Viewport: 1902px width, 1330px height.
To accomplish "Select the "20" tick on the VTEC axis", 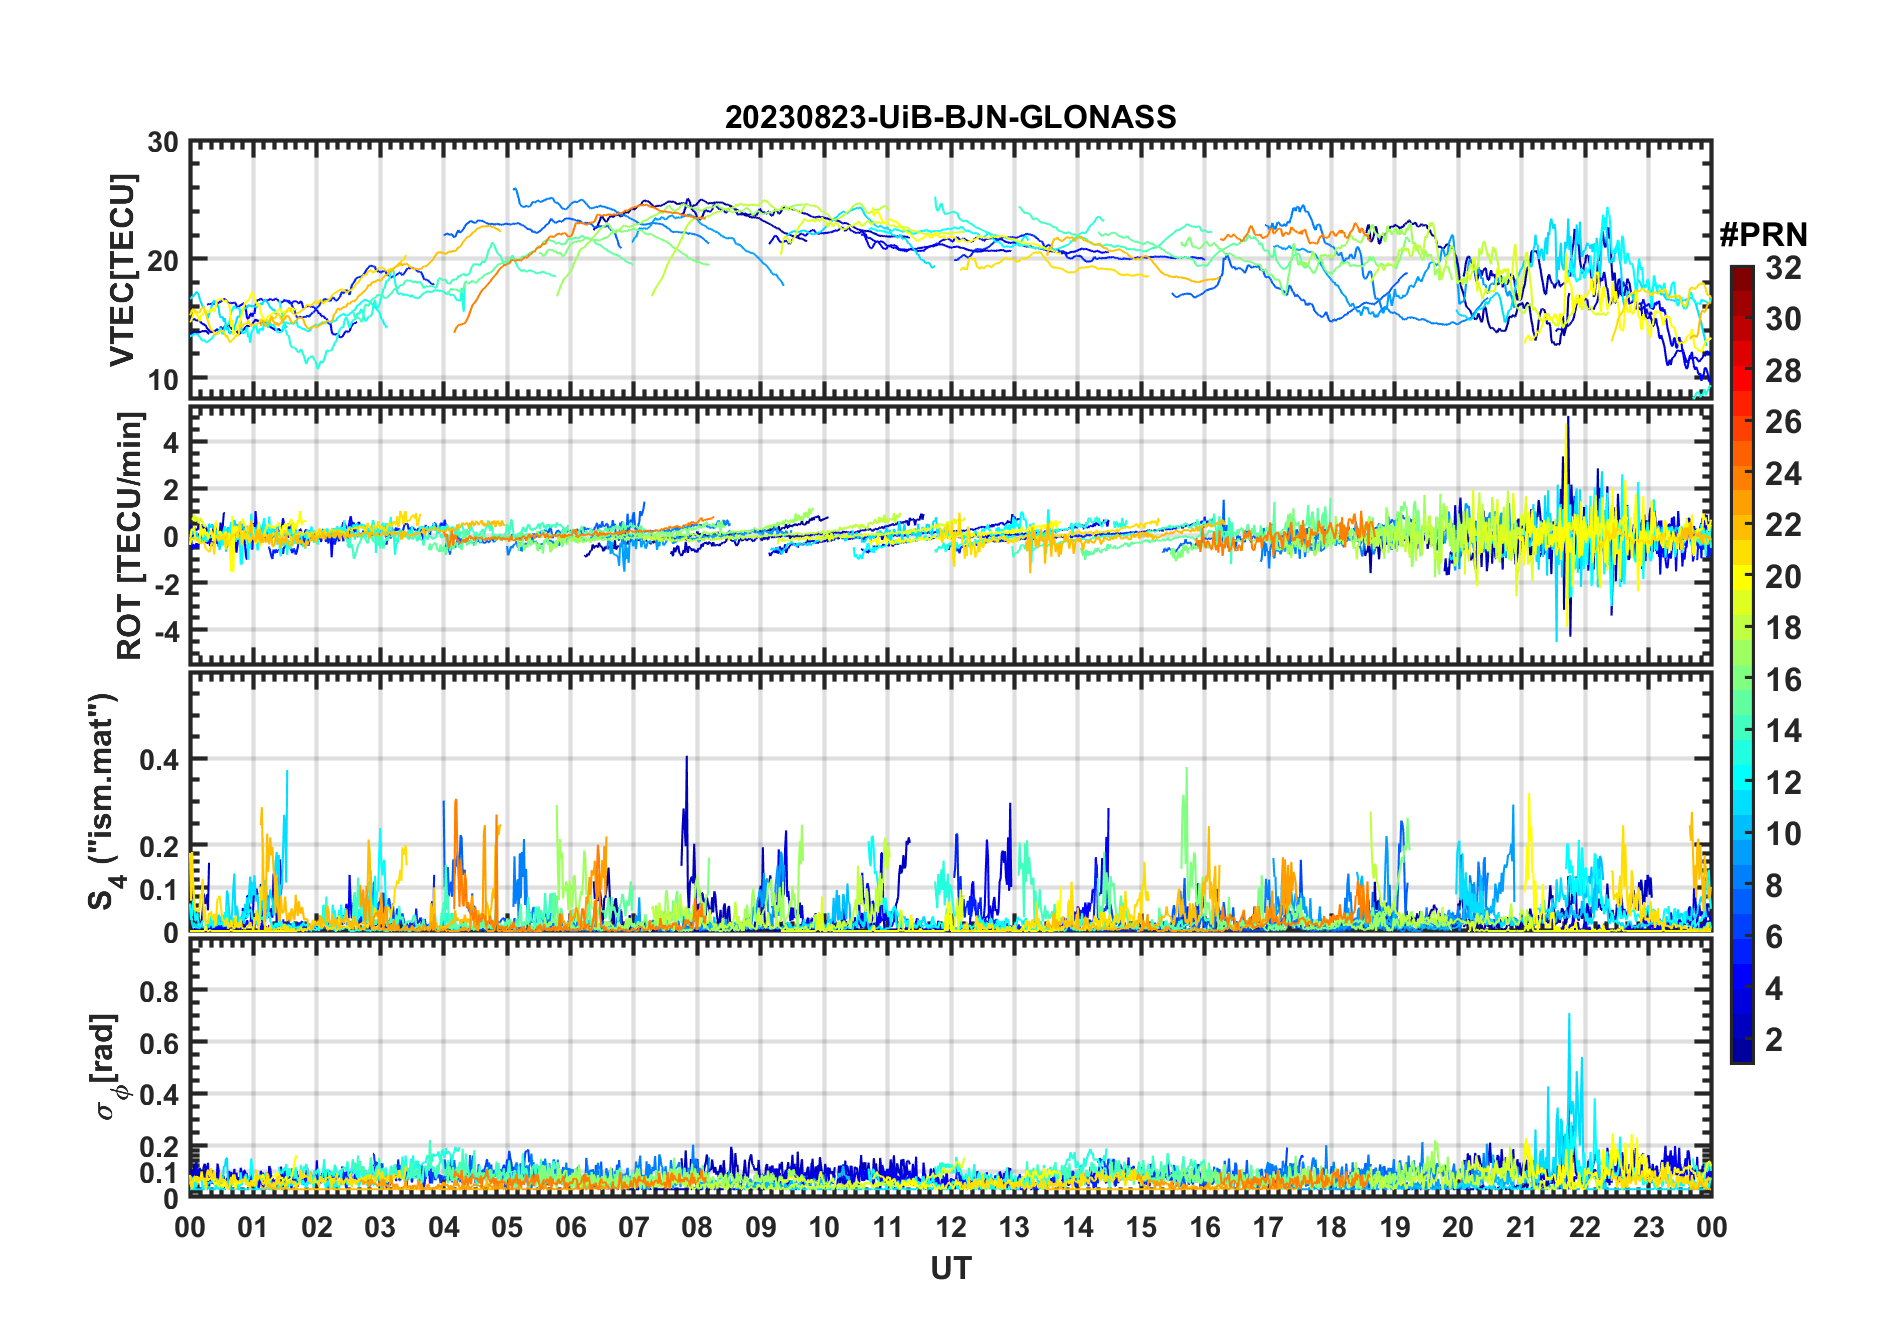I will tap(163, 261).
